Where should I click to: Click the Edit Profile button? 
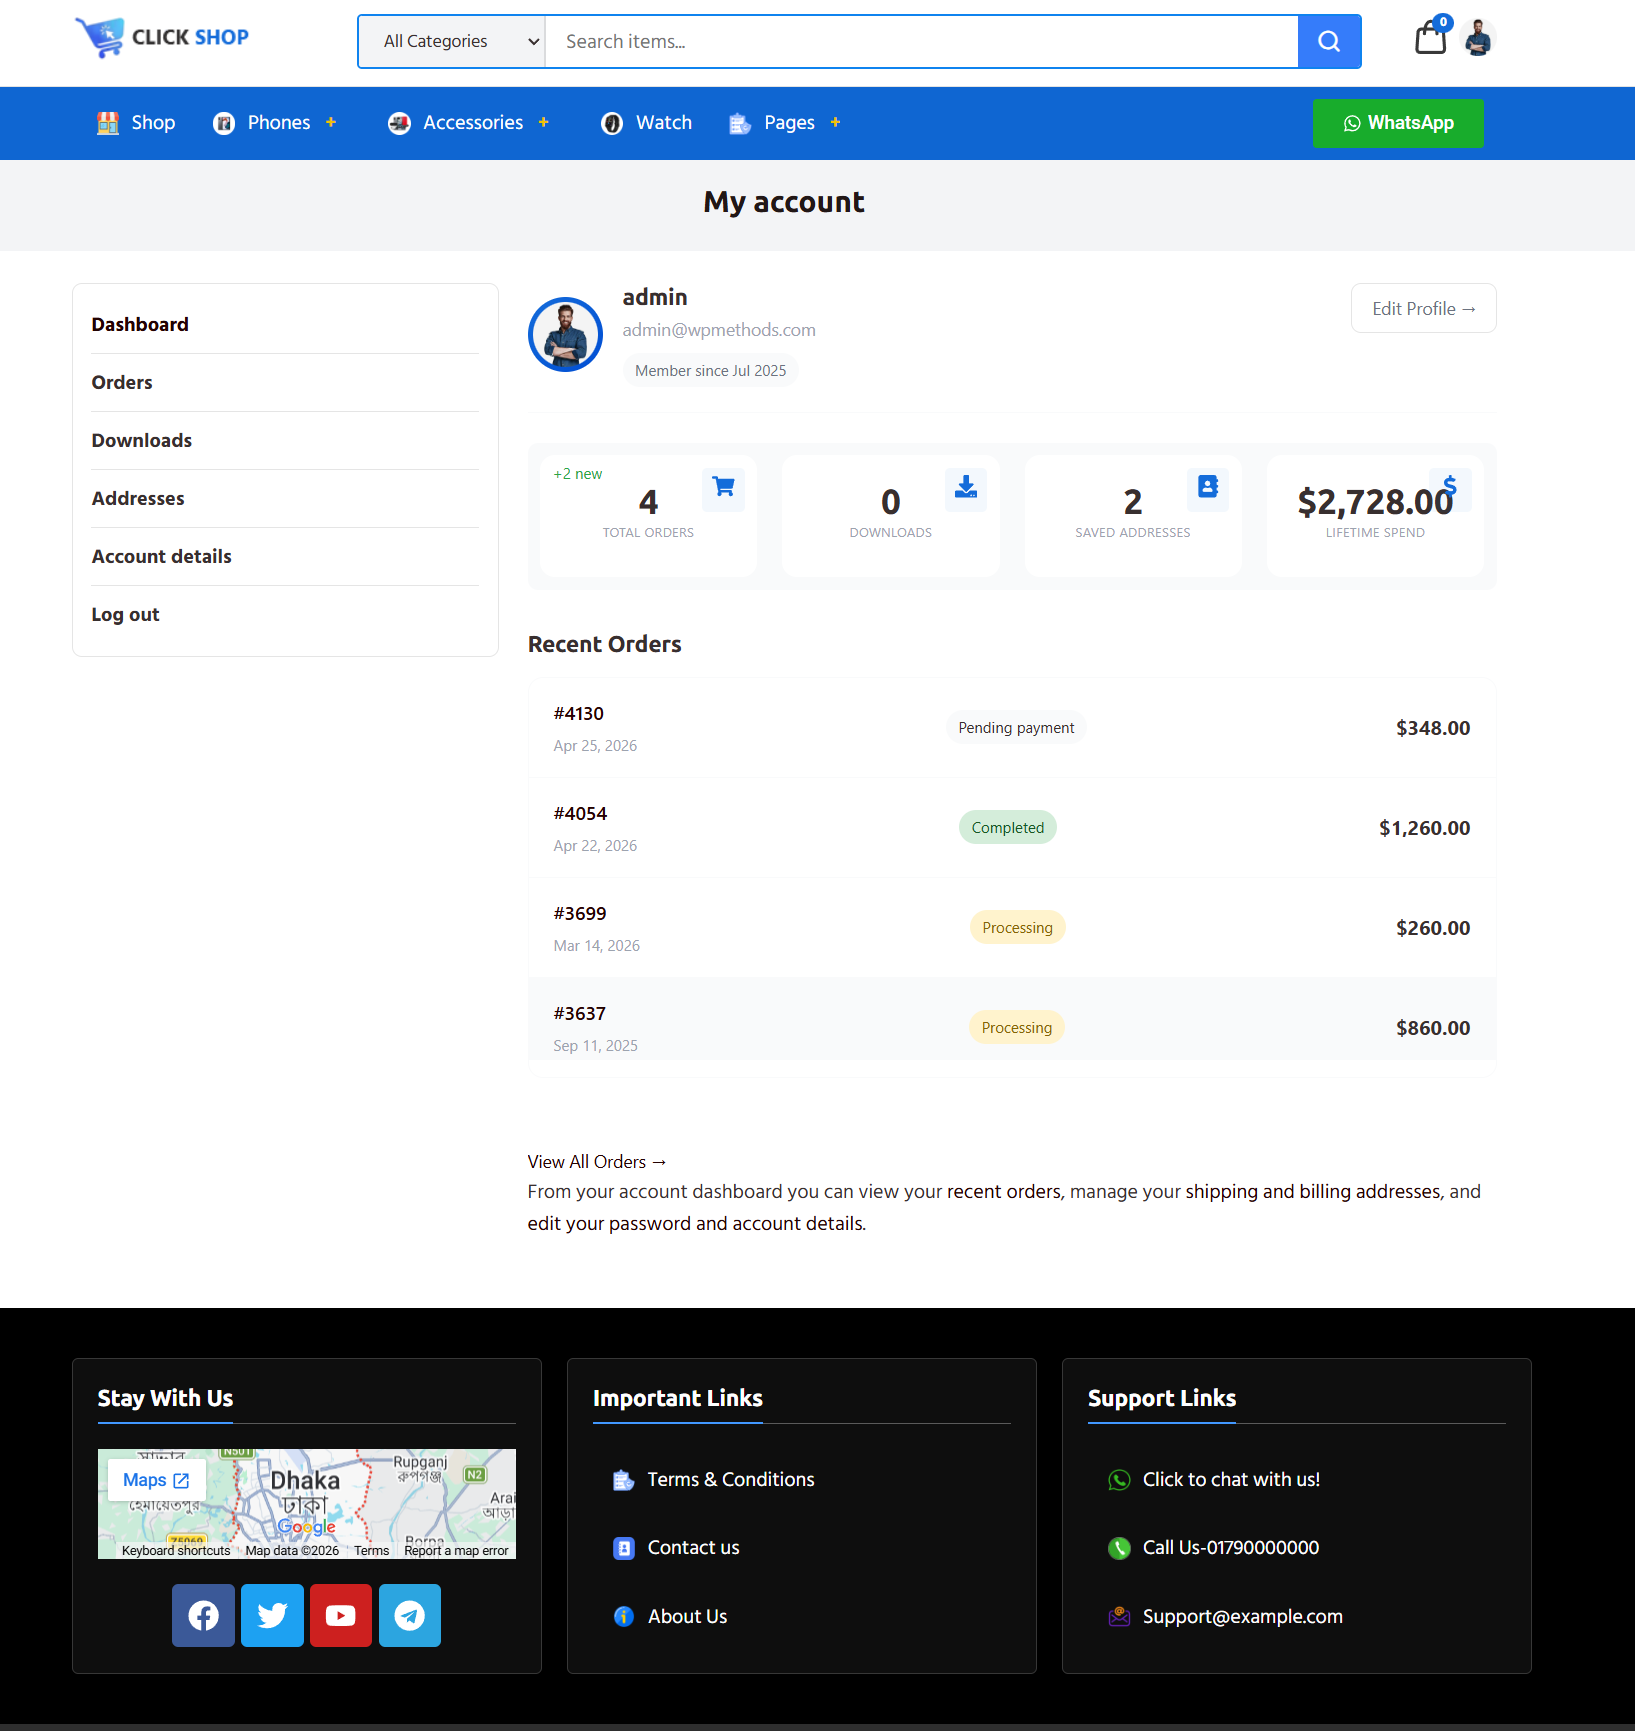click(x=1423, y=309)
